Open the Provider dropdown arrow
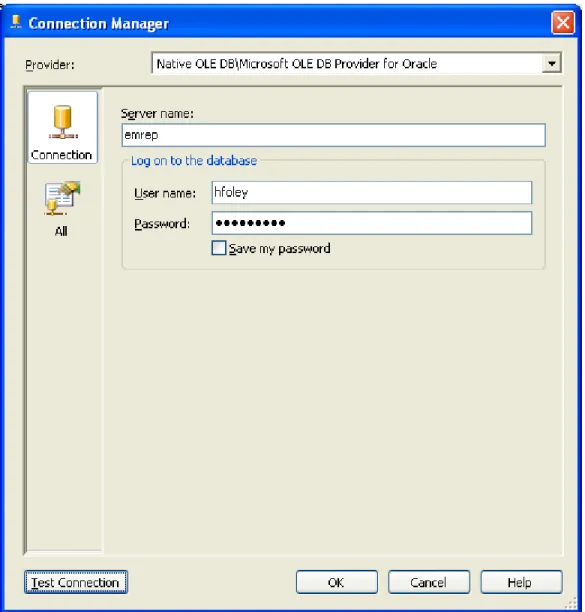The width and height of the screenshot is (585, 612). point(551,63)
